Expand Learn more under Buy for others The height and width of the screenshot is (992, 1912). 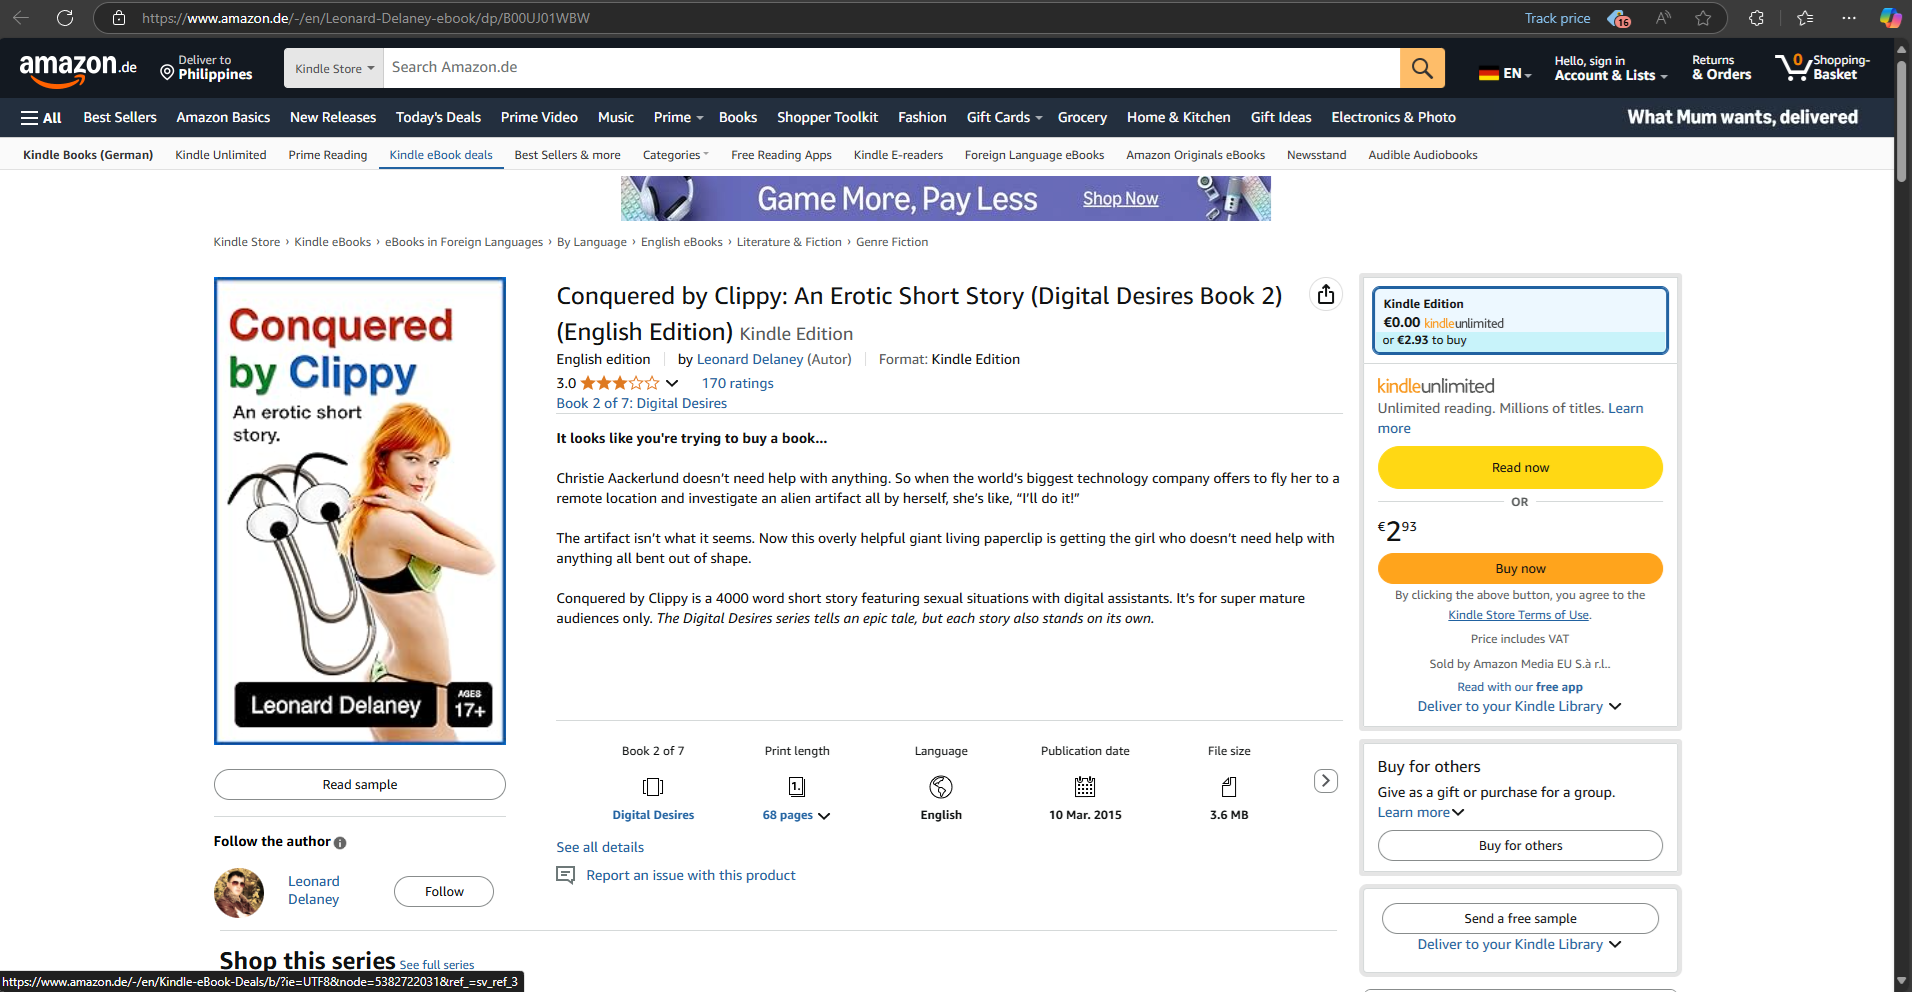coord(1421,812)
